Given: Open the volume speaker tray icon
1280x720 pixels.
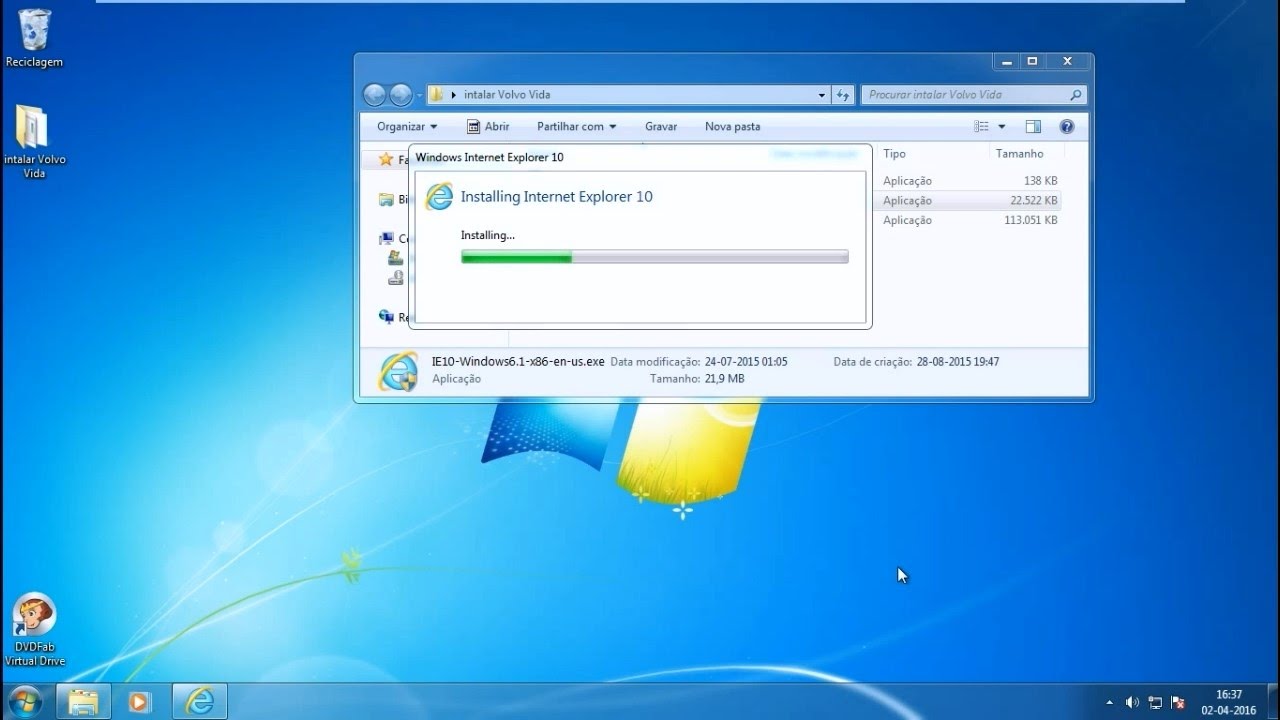Looking at the screenshot, I should tap(1132, 702).
